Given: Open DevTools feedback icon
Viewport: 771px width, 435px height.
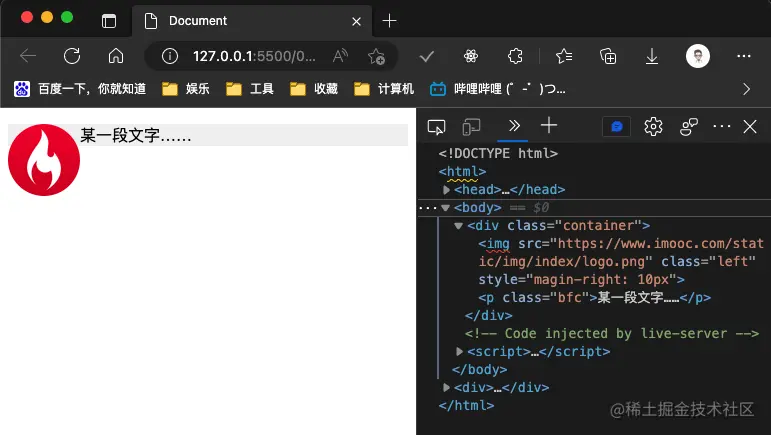Looking at the screenshot, I should [688, 127].
